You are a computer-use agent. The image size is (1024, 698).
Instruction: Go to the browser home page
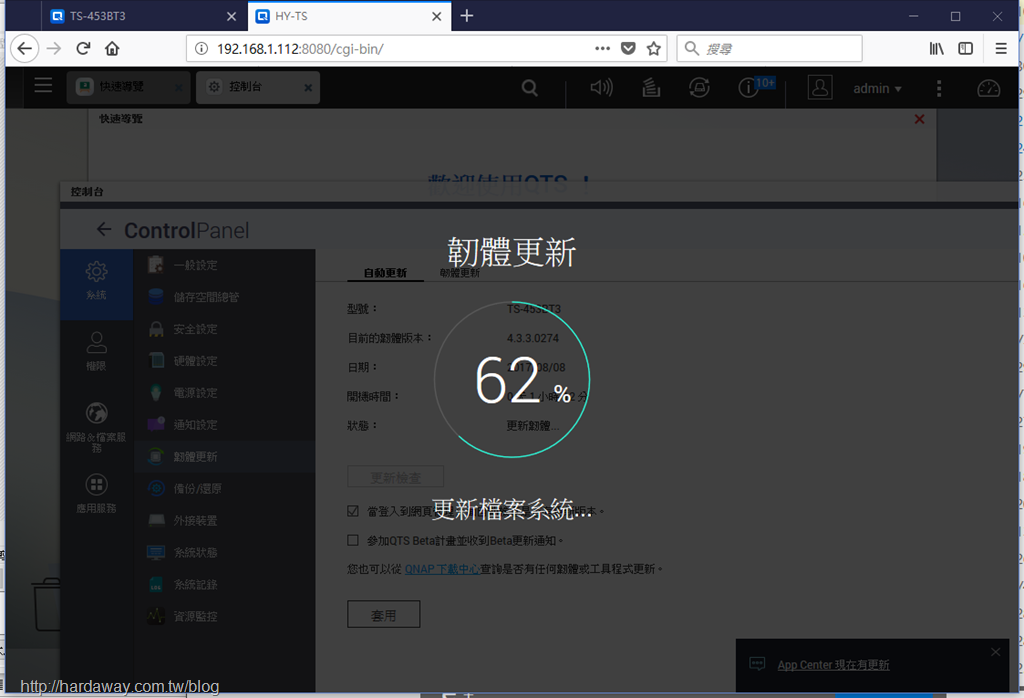tap(112, 48)
